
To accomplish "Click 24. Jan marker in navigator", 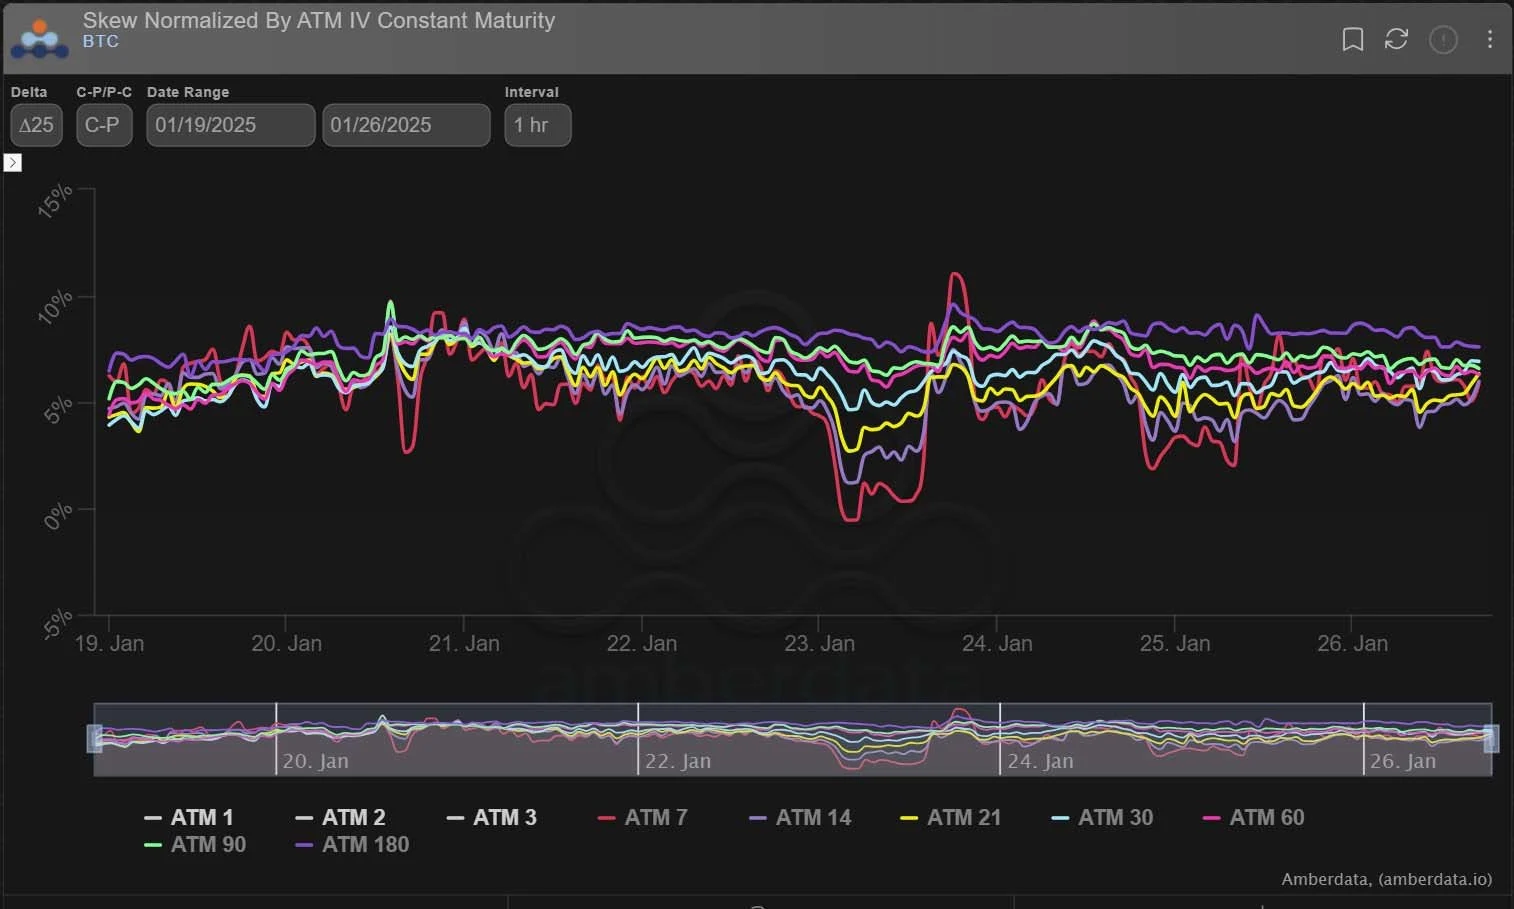I will pos(1040,761).
